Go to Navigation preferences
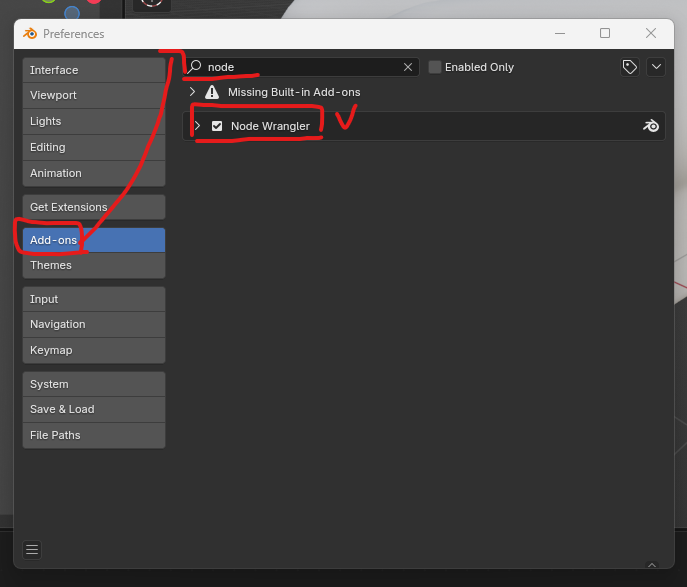Screen dimensions: 687x587 tap(94, 325)
